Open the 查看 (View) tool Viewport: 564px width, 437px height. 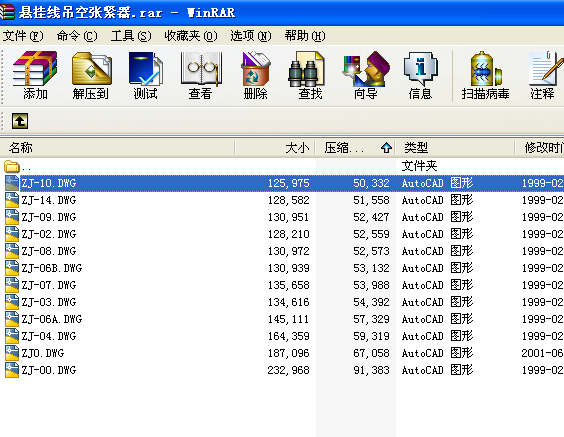[x=201, y=76]
